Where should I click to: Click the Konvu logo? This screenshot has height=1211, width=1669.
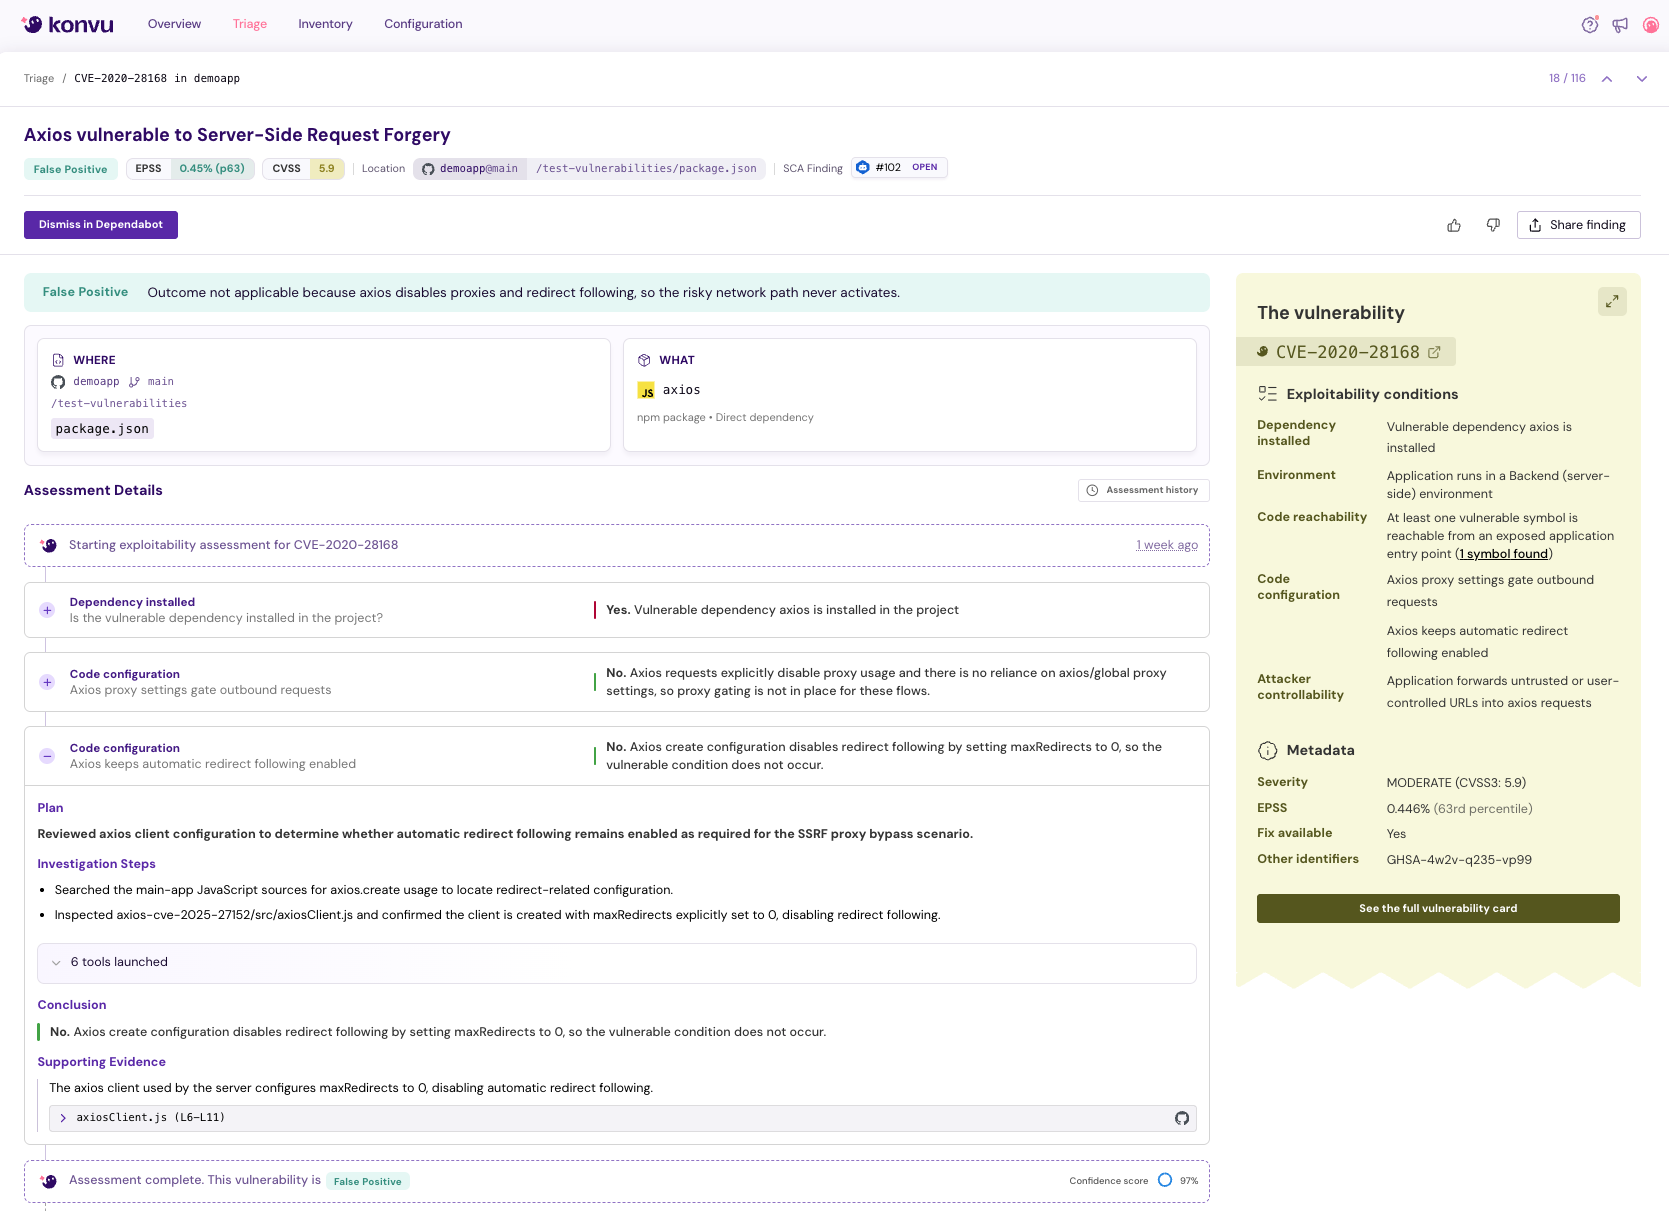coord(67,24)
